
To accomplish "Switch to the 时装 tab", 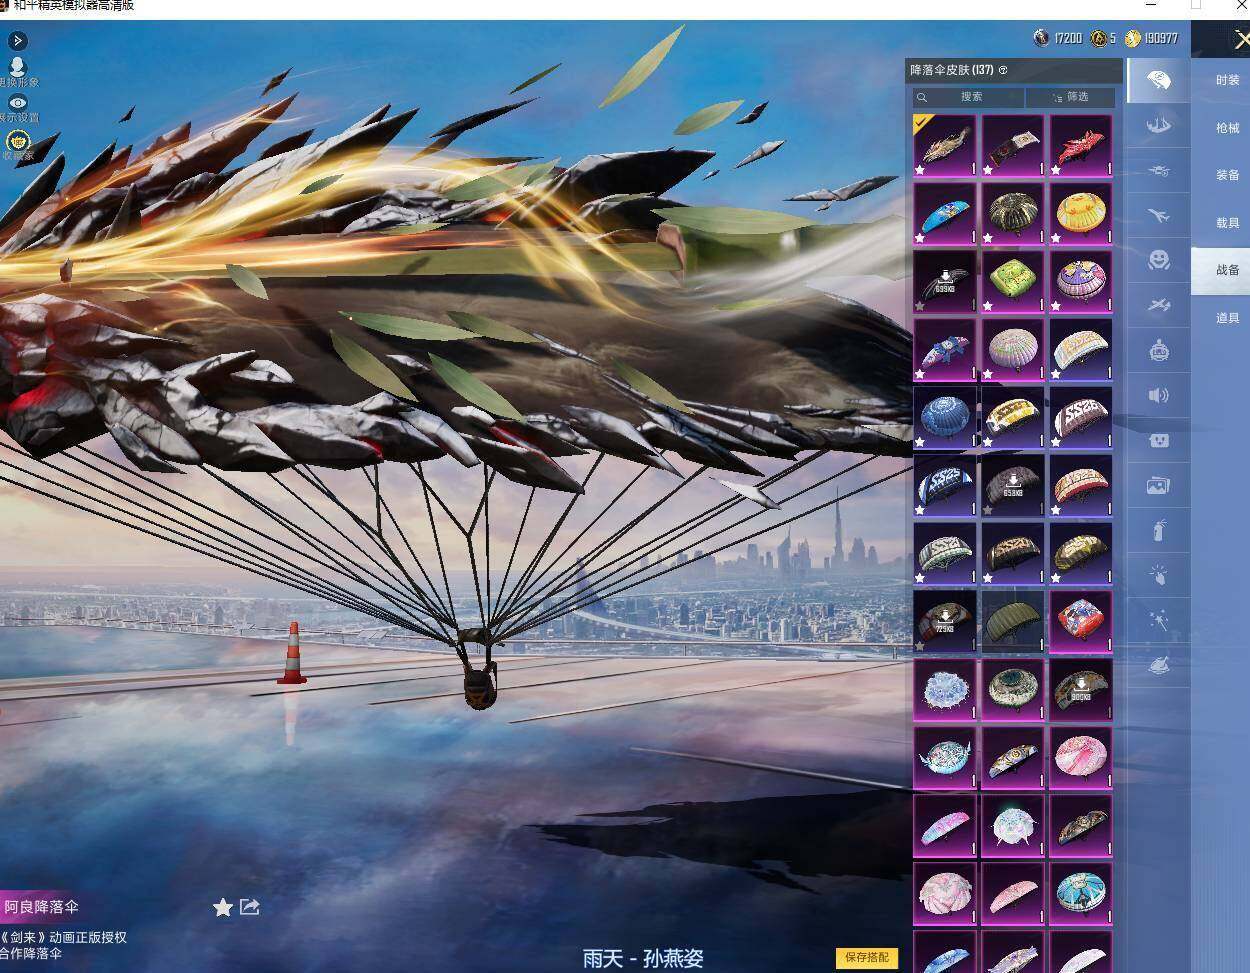I will pos(1227,80).
